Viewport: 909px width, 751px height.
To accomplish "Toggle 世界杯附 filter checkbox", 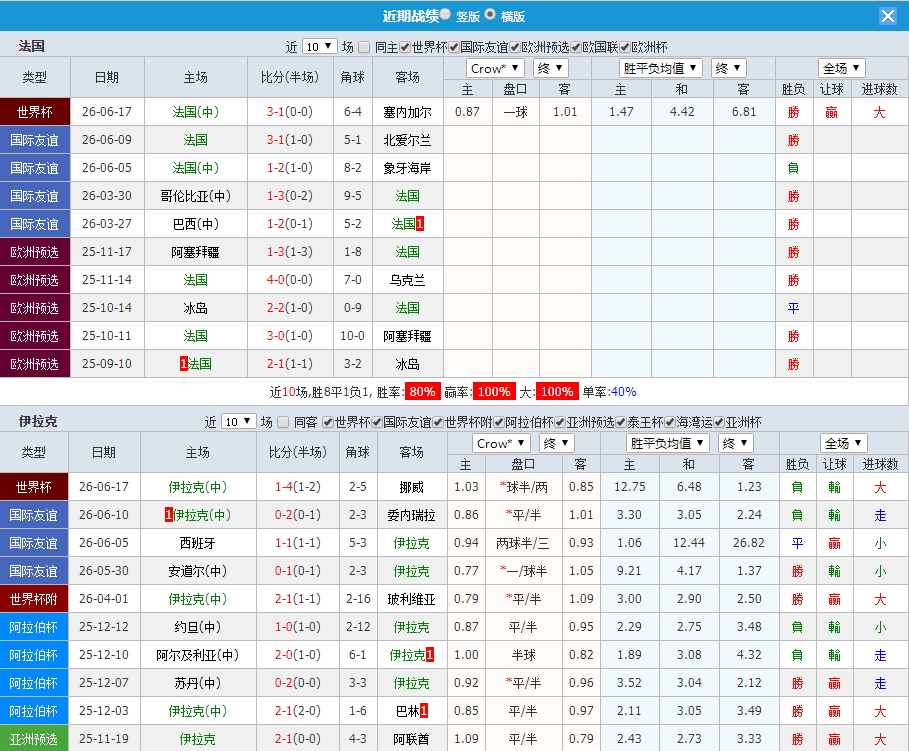I will click(x=438, y=422).
